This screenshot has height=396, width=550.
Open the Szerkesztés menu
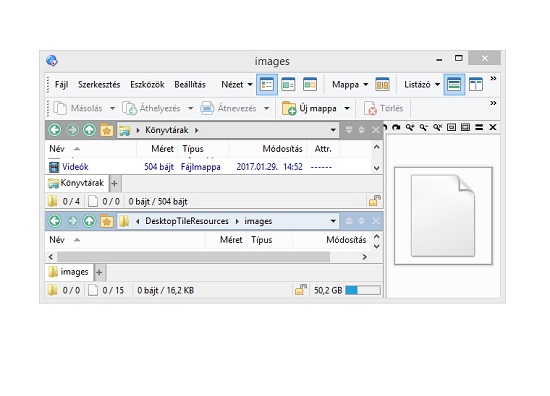pyautogui.click(x=99, y=85)
